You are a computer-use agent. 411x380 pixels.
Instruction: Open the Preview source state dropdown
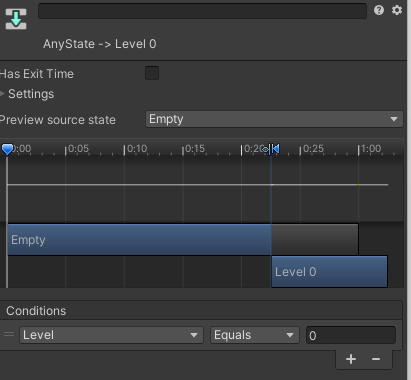[274, 119]
